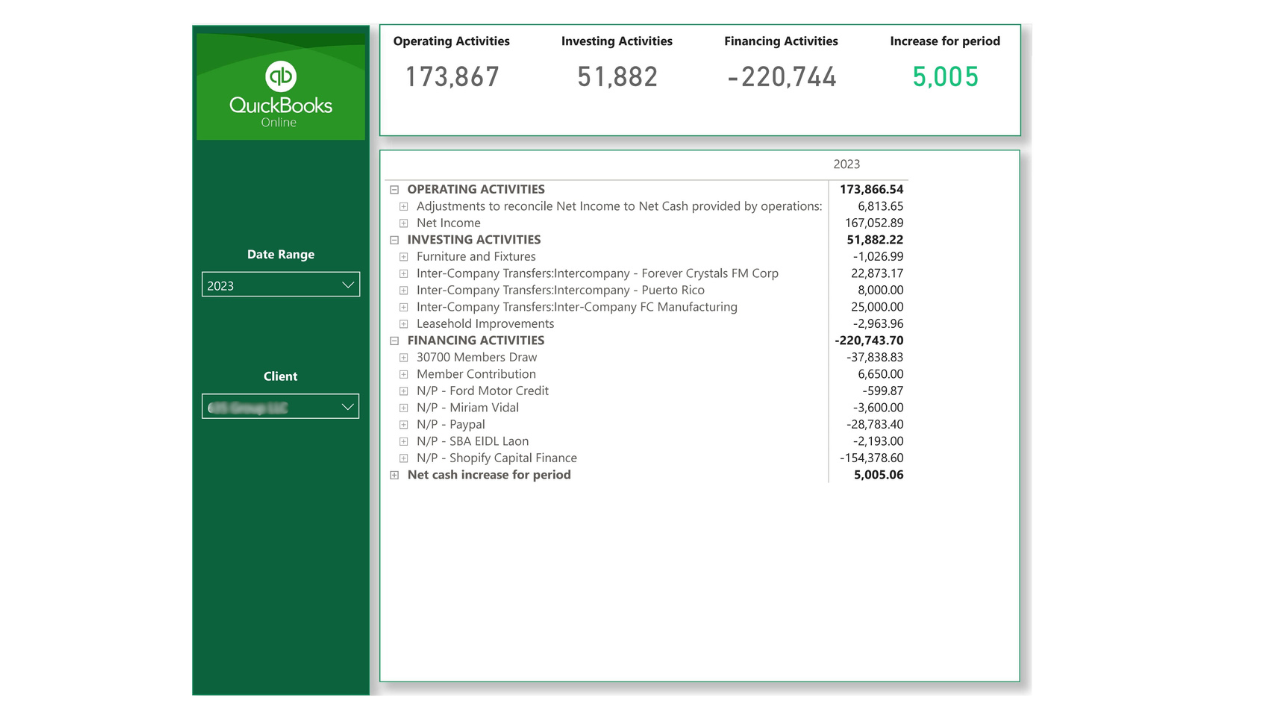
Task: Expand Adjustments to reconcile Net Income row
Action: point(403,206)
